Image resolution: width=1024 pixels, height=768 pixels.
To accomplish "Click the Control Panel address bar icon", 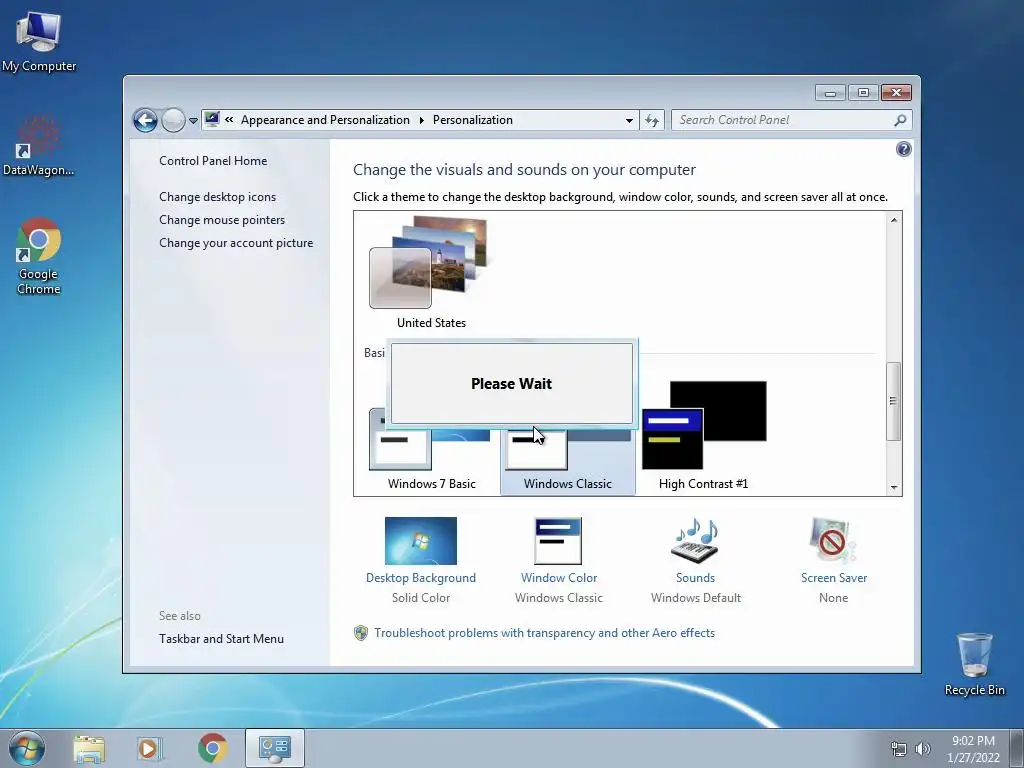I will coord(212,120).
